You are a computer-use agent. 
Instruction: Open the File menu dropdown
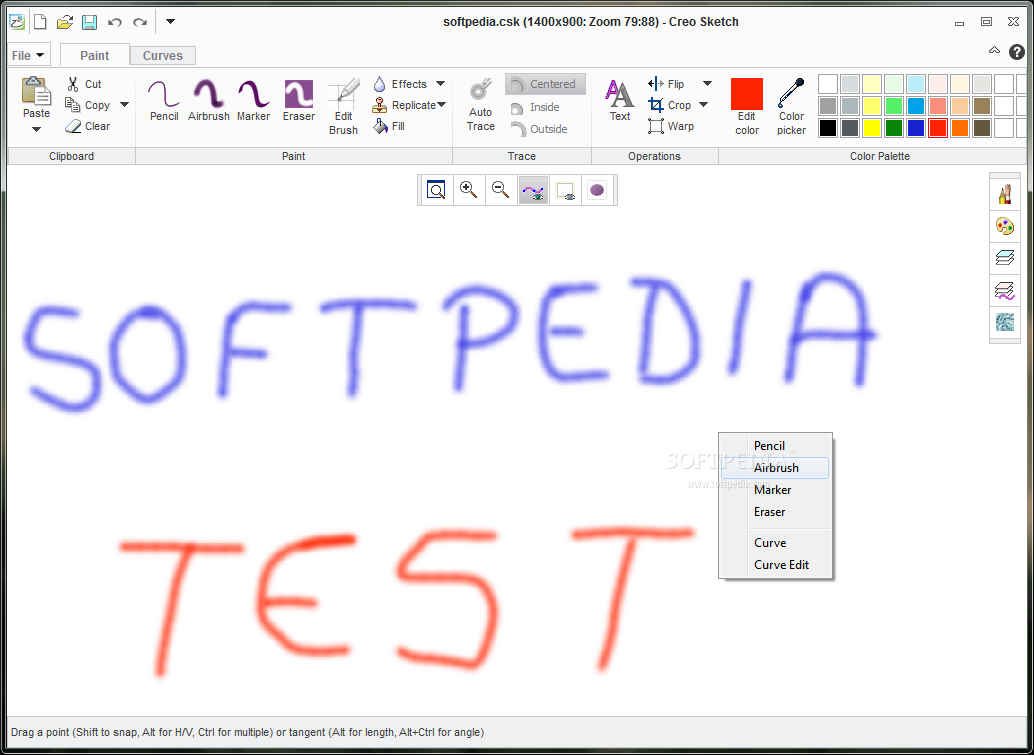28,55
